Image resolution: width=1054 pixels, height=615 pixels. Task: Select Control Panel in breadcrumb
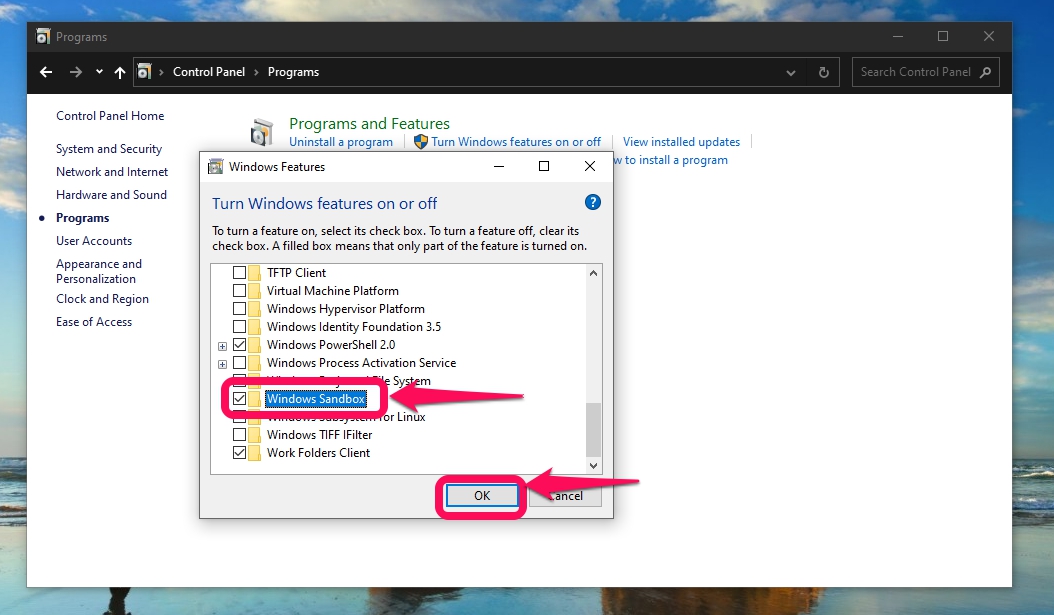[x=208, y=72]
